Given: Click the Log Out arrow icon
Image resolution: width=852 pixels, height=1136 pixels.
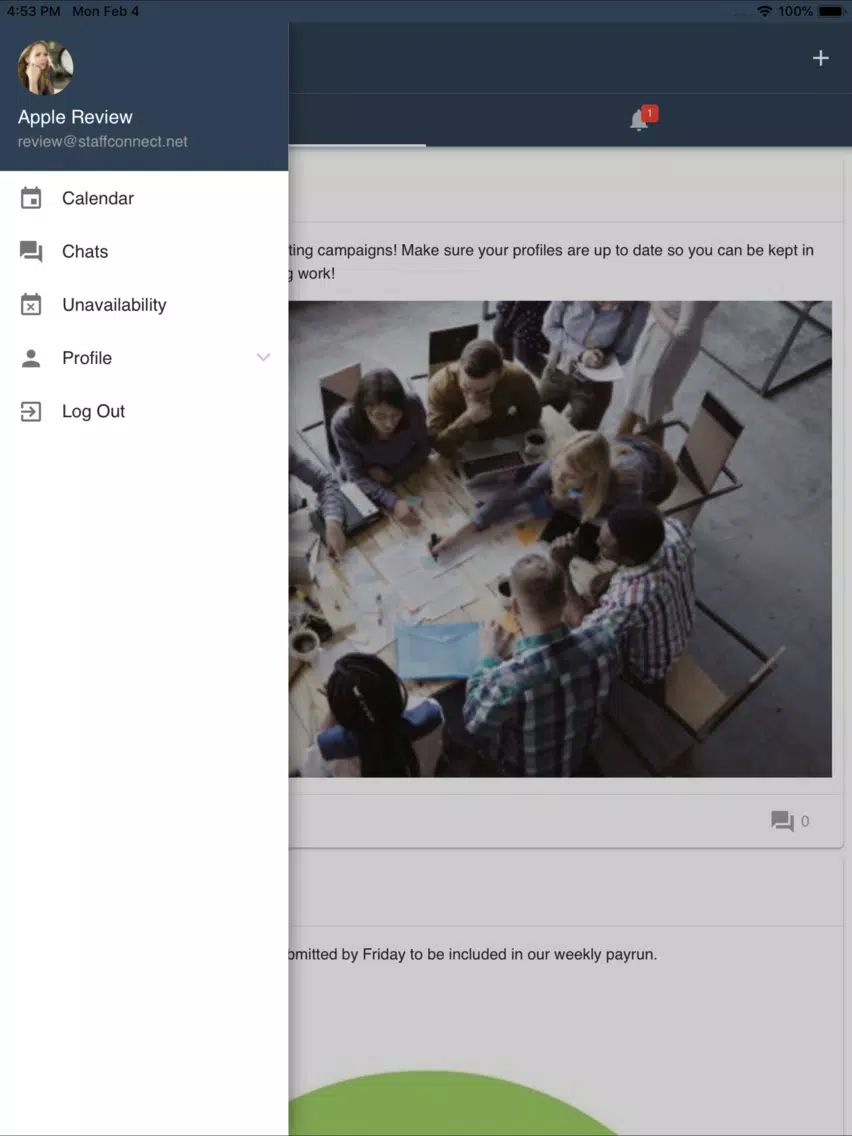Looking at the screenshot, I should click(30, 412).
